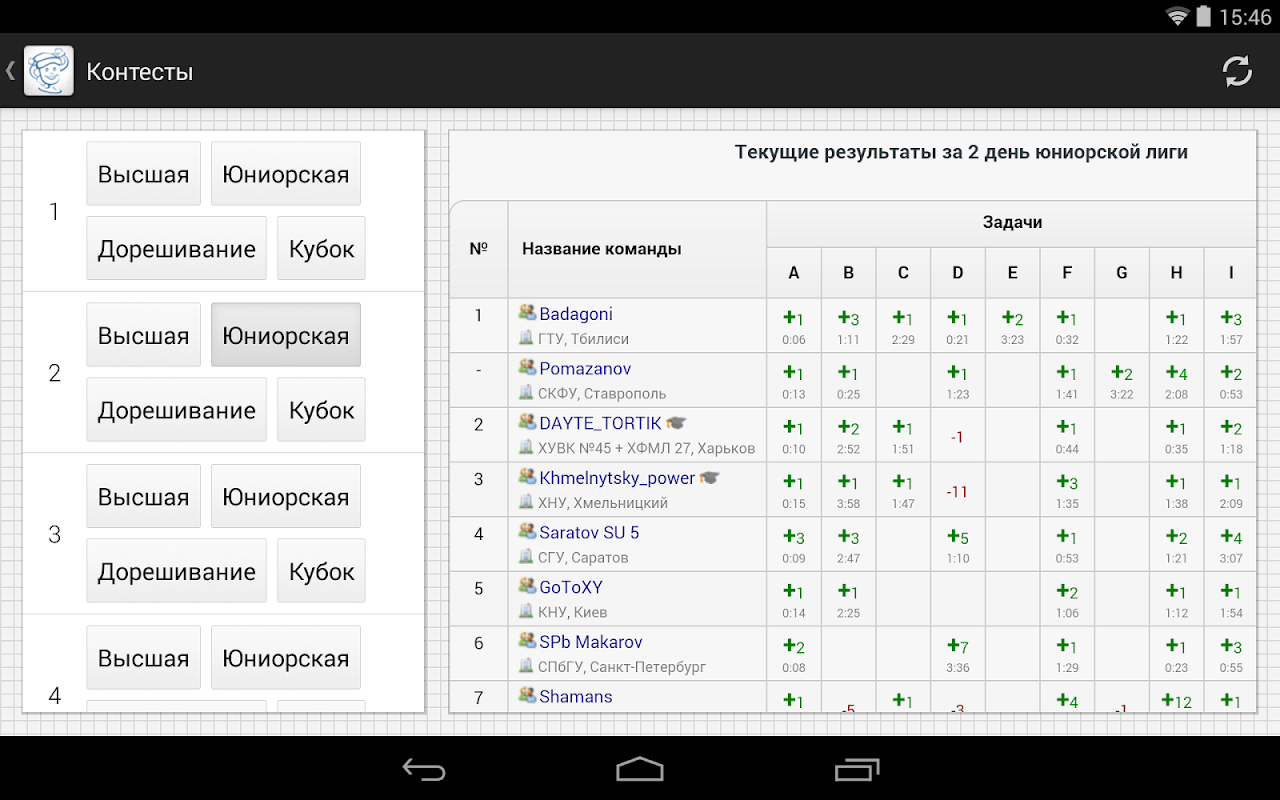Open Юниорская league for day 4

click(x=286, y=658)
